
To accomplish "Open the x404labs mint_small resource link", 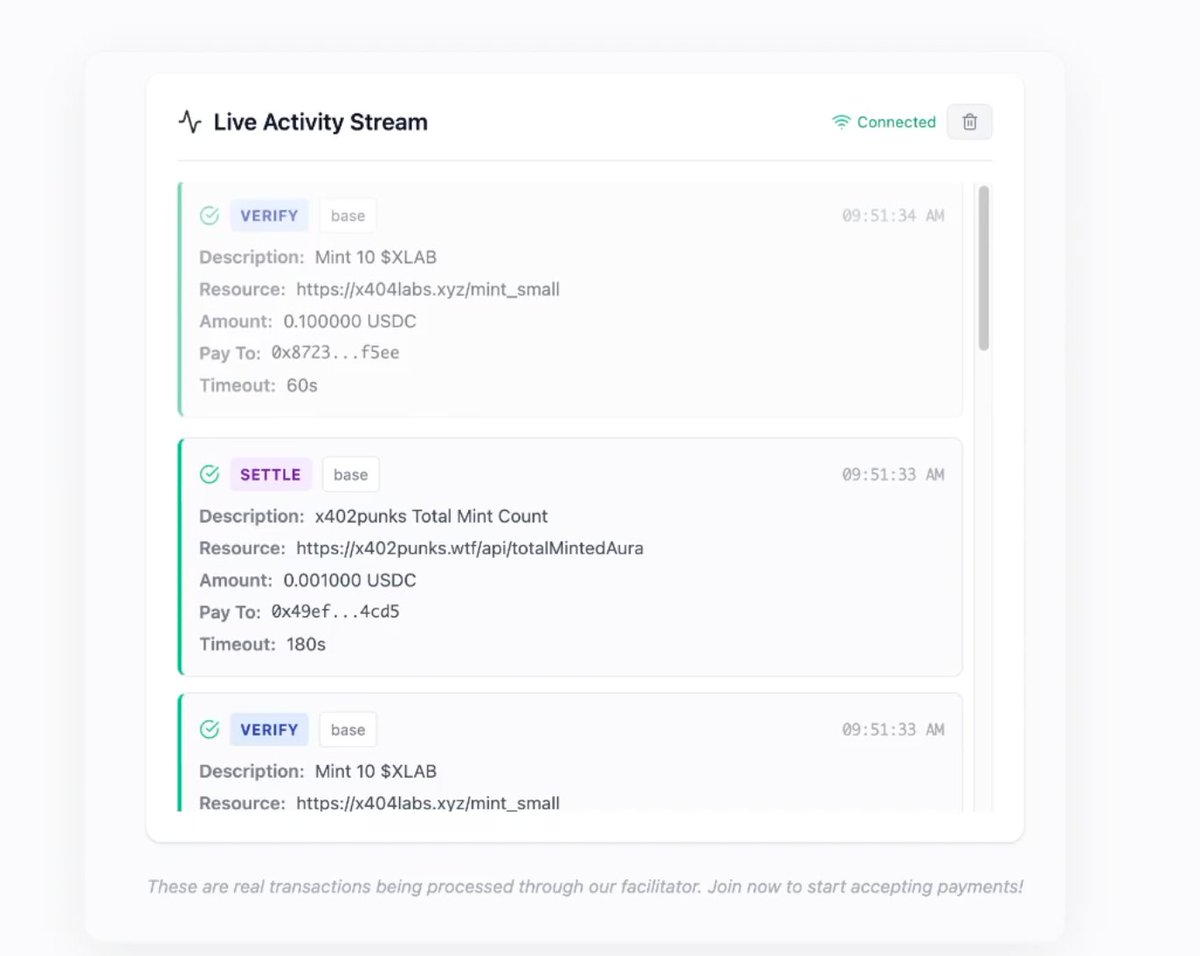I will point(428,289).
